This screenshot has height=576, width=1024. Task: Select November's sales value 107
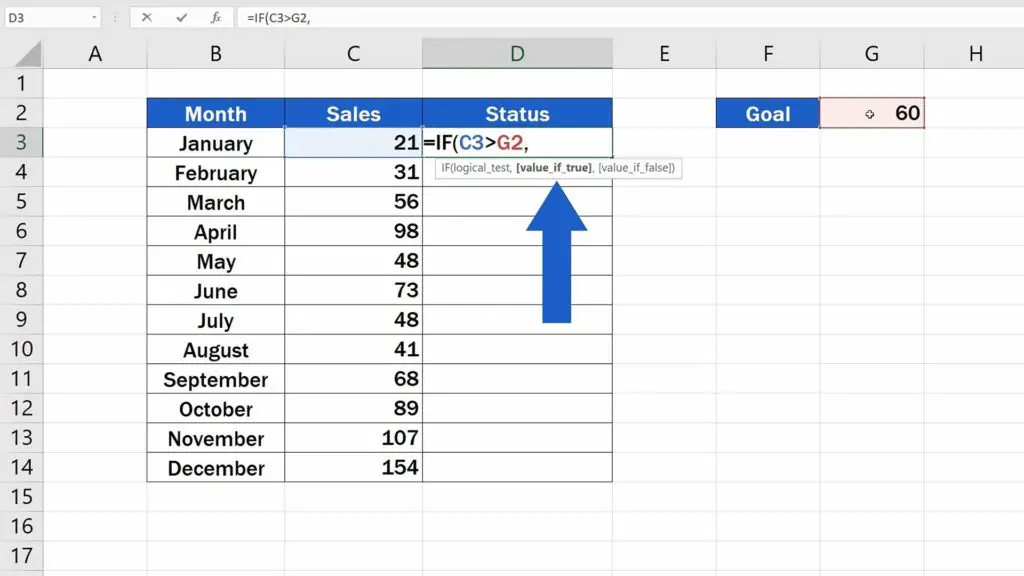(353, 438)
